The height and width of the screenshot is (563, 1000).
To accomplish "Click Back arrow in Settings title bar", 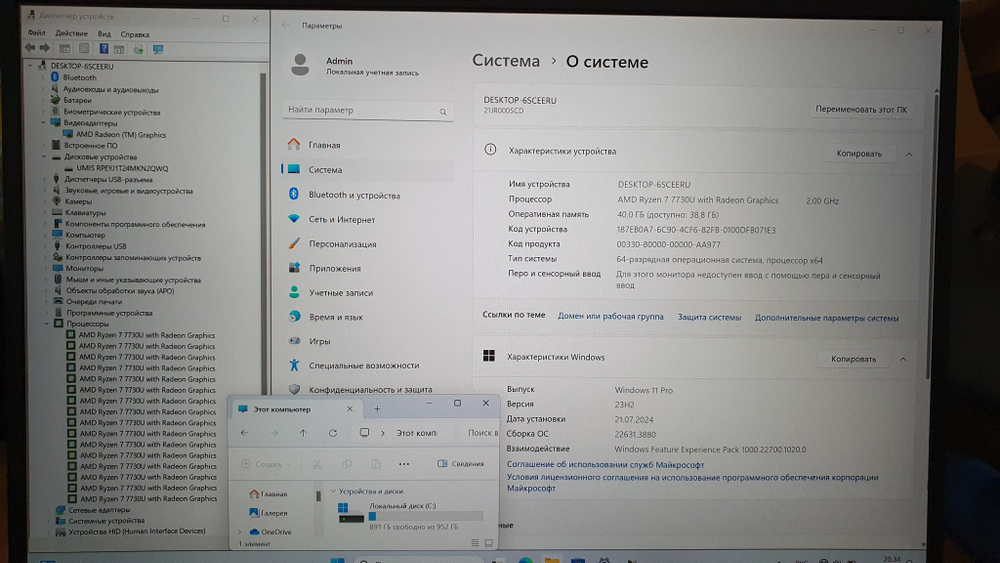I will point(286,26).
